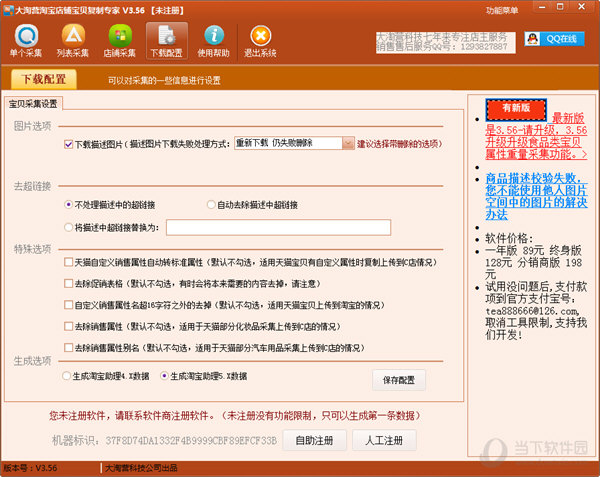The height and width of the screenshot is (477, 600).
Task: Click 可以对采集的一些信息进行设置 description text
Action: 164,80
